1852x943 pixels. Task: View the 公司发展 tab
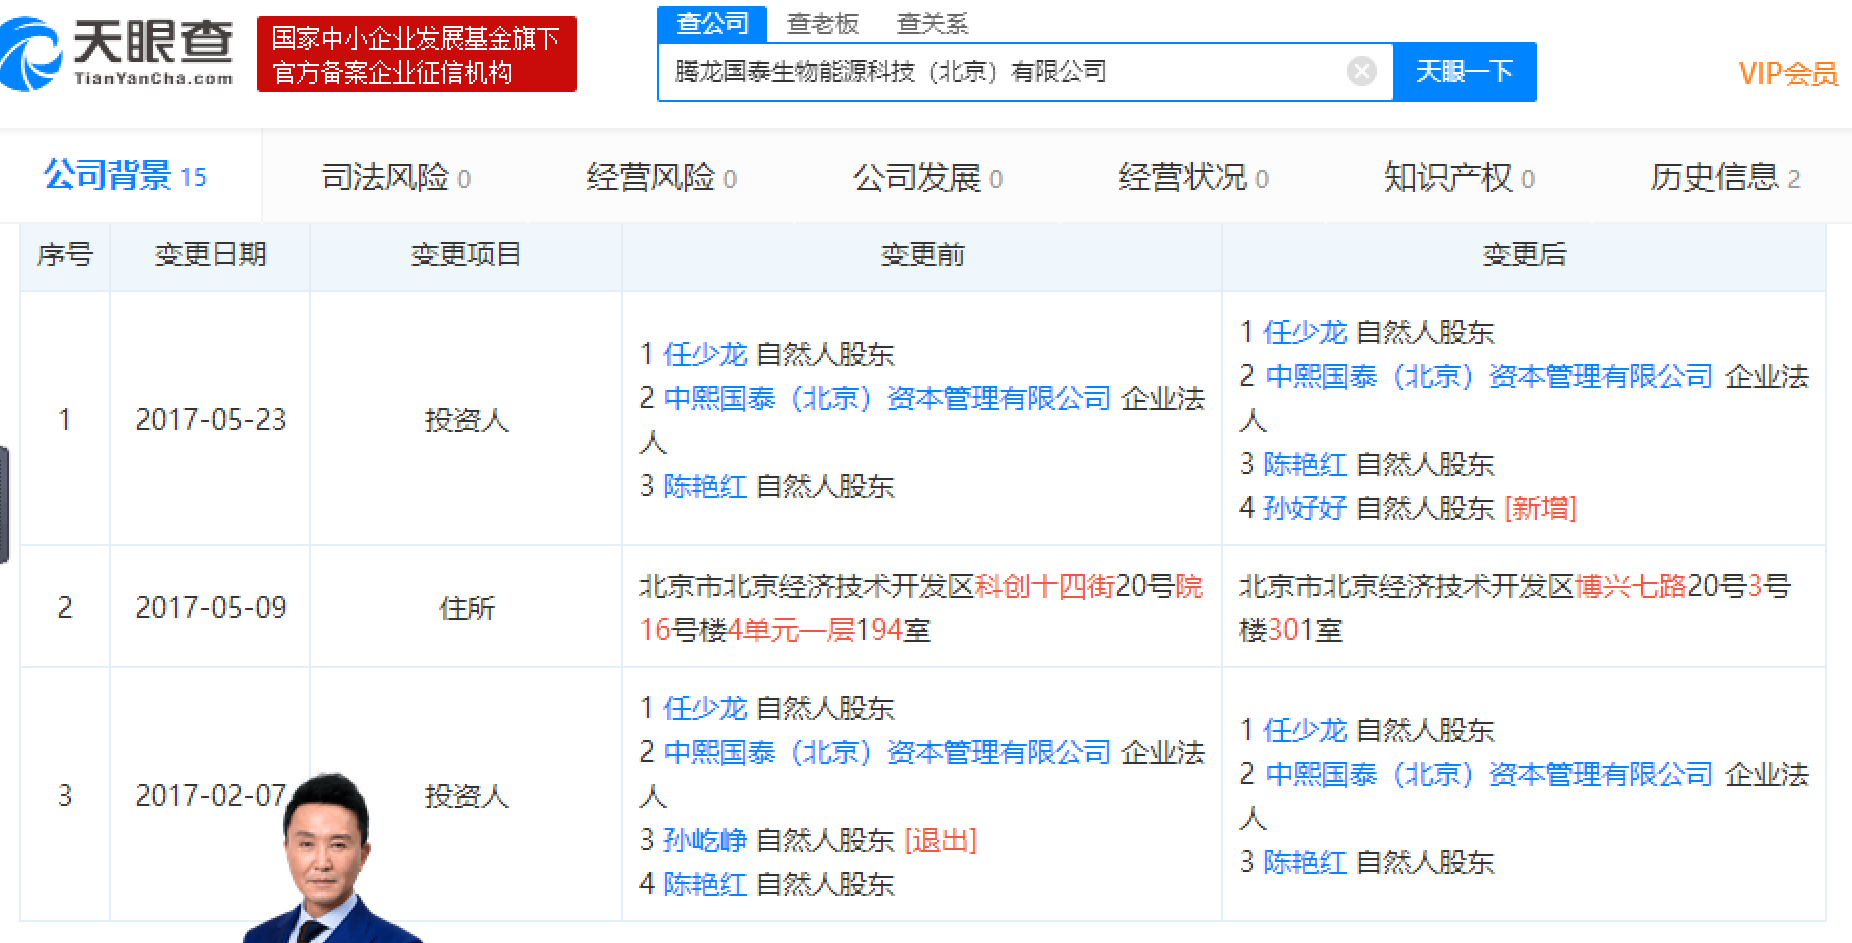928,178
